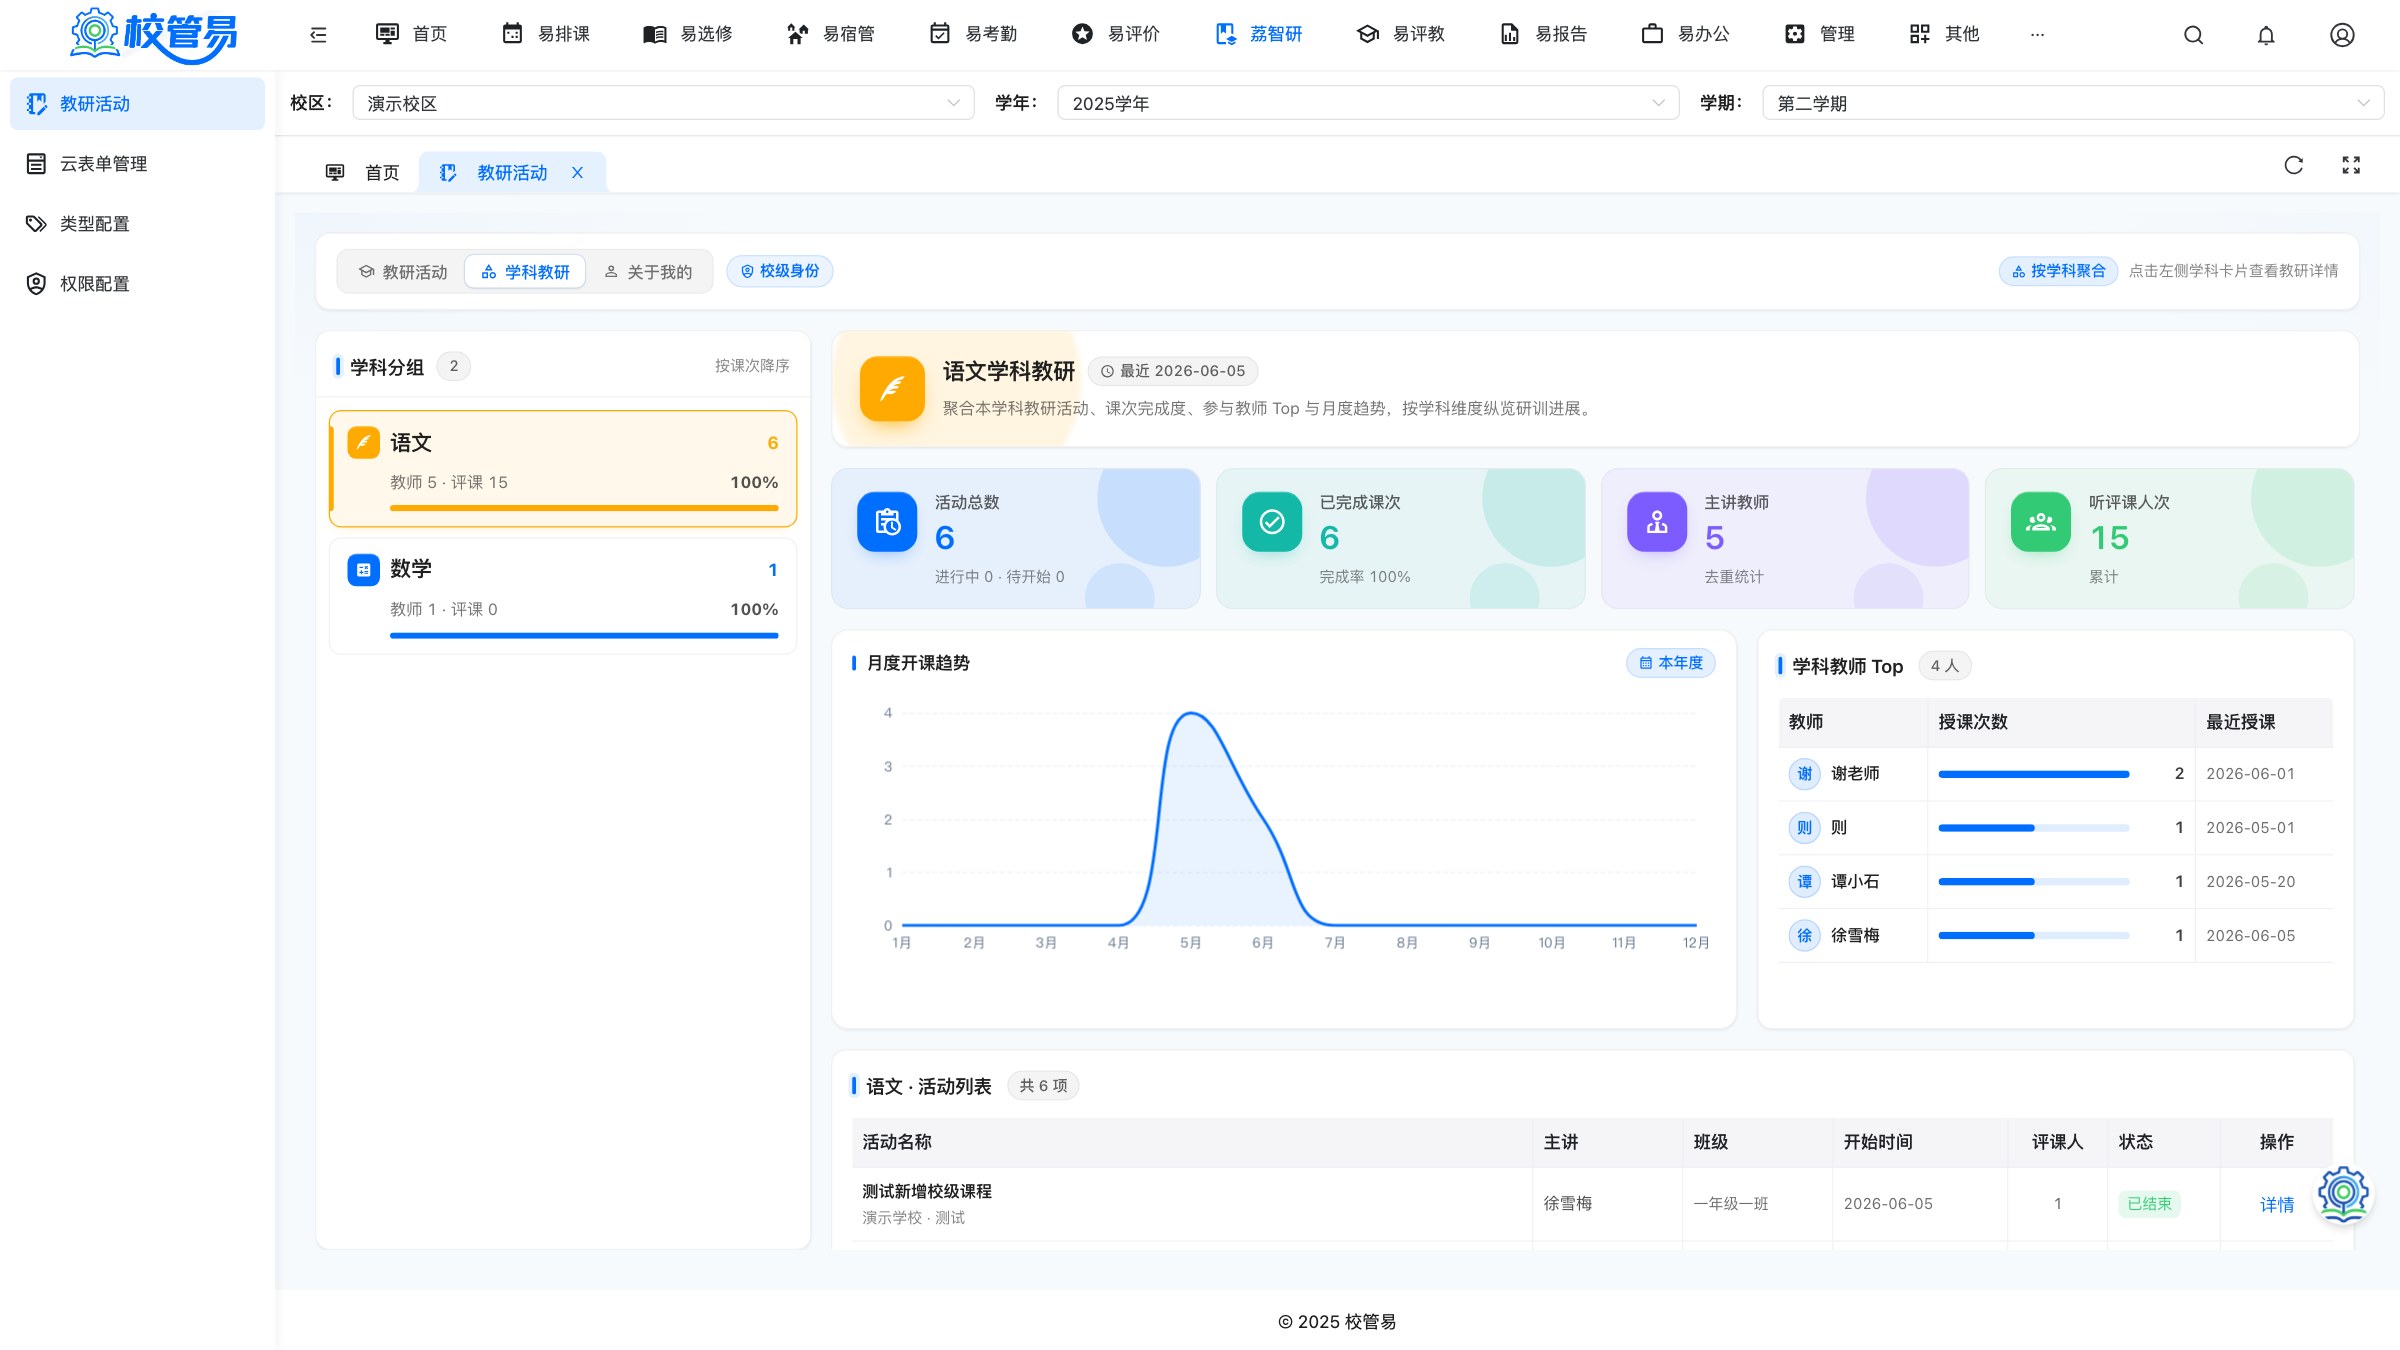
Task: Click the floating assistant gear badge
Action: tap(2343, 1193)
